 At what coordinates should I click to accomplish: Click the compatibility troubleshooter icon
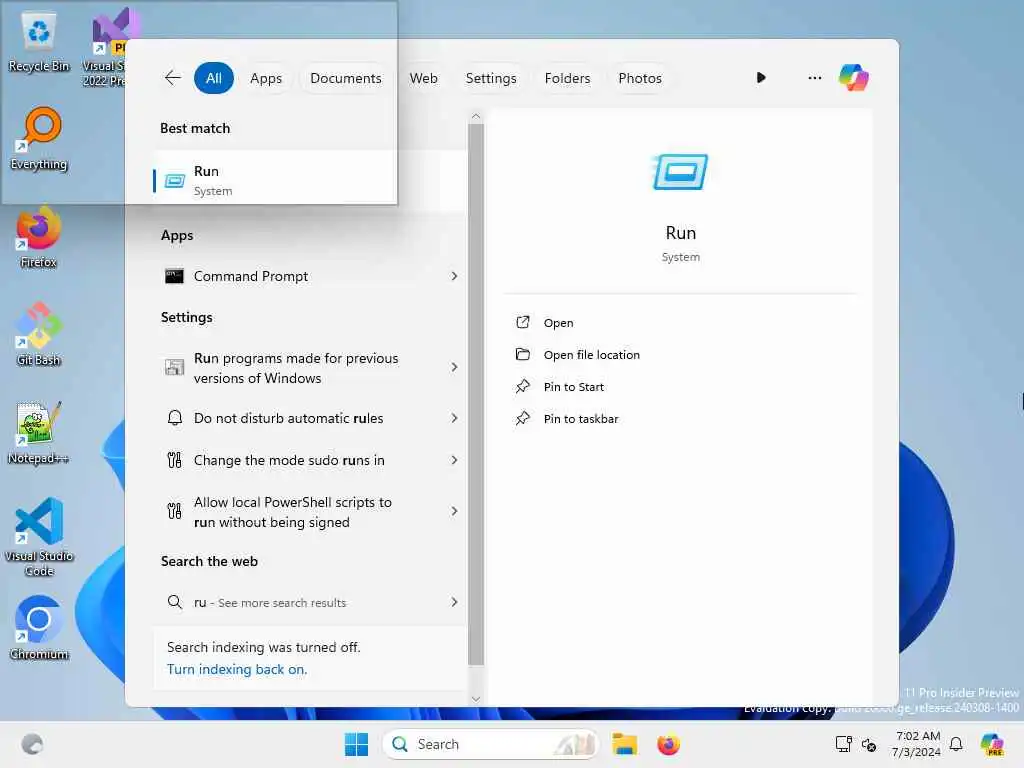[x=174, y=368]
